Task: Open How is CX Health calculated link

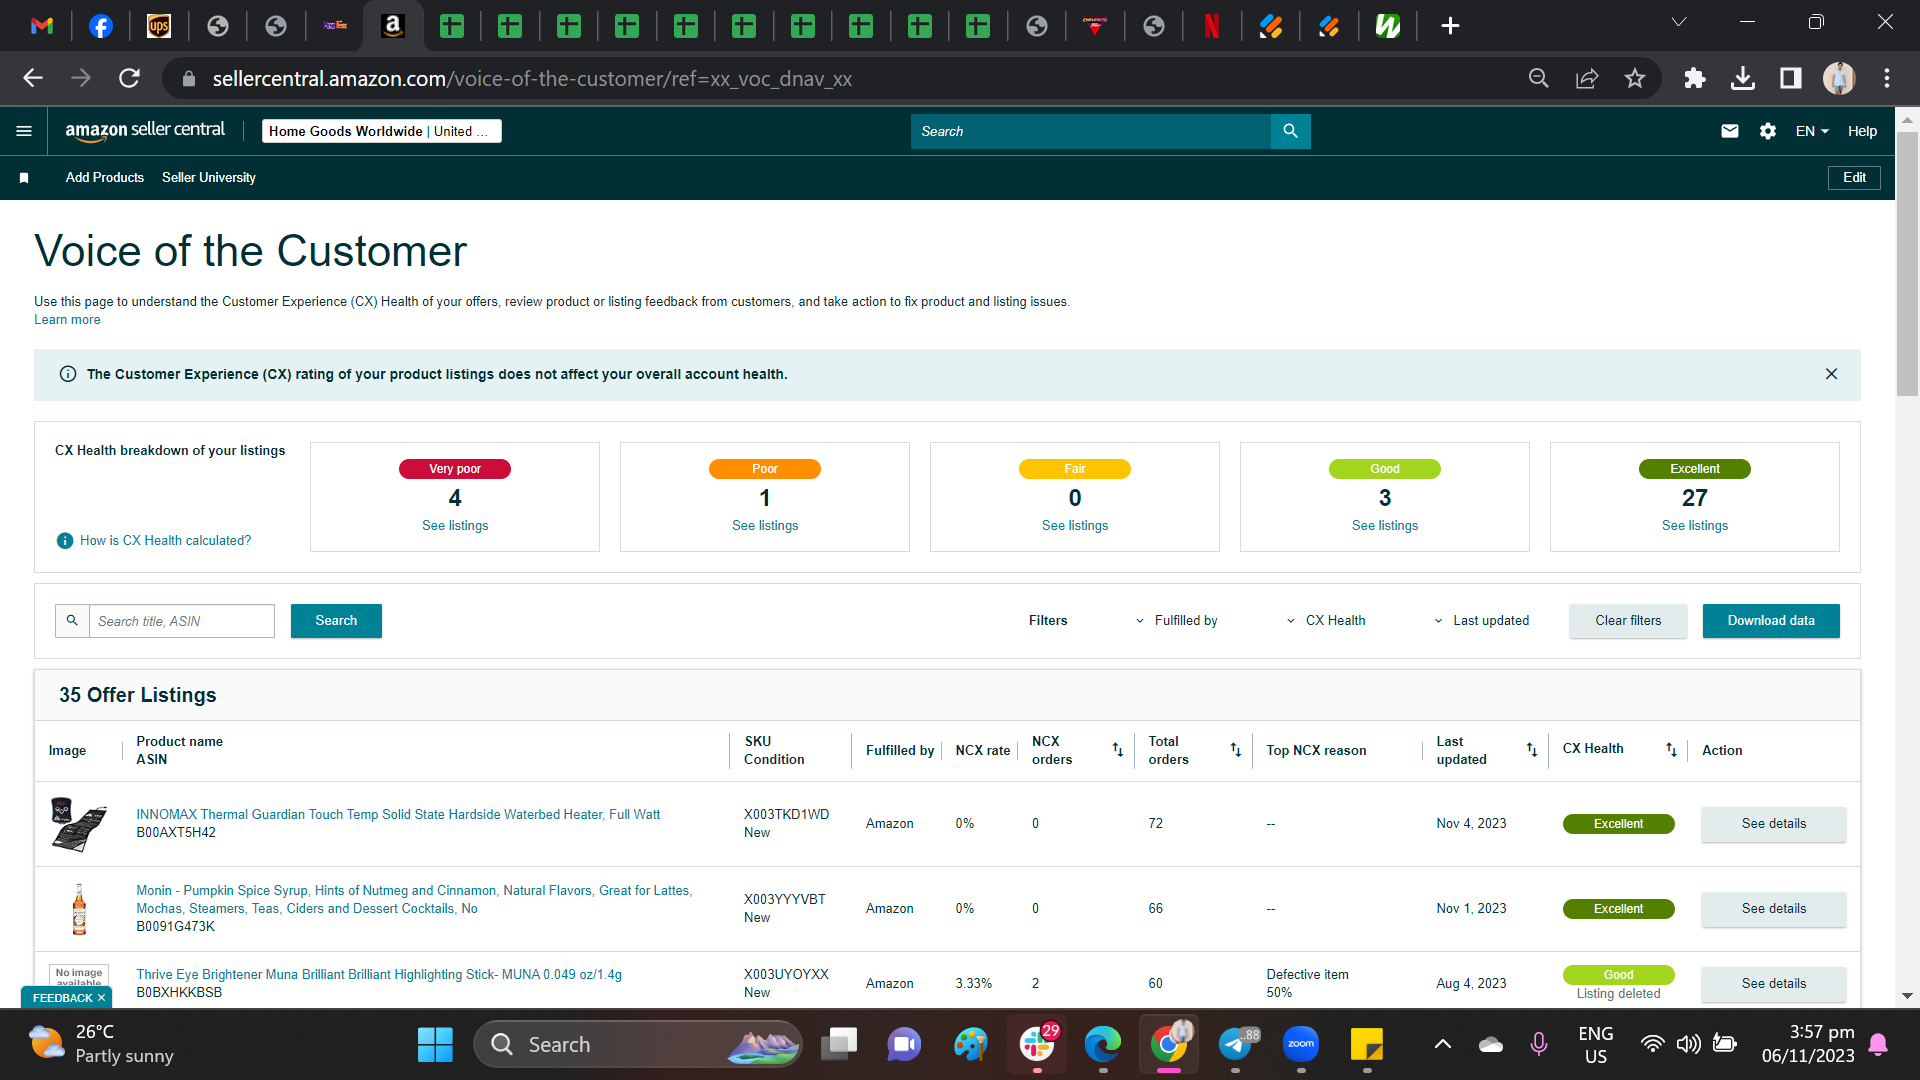Action: tap(166, 541)
